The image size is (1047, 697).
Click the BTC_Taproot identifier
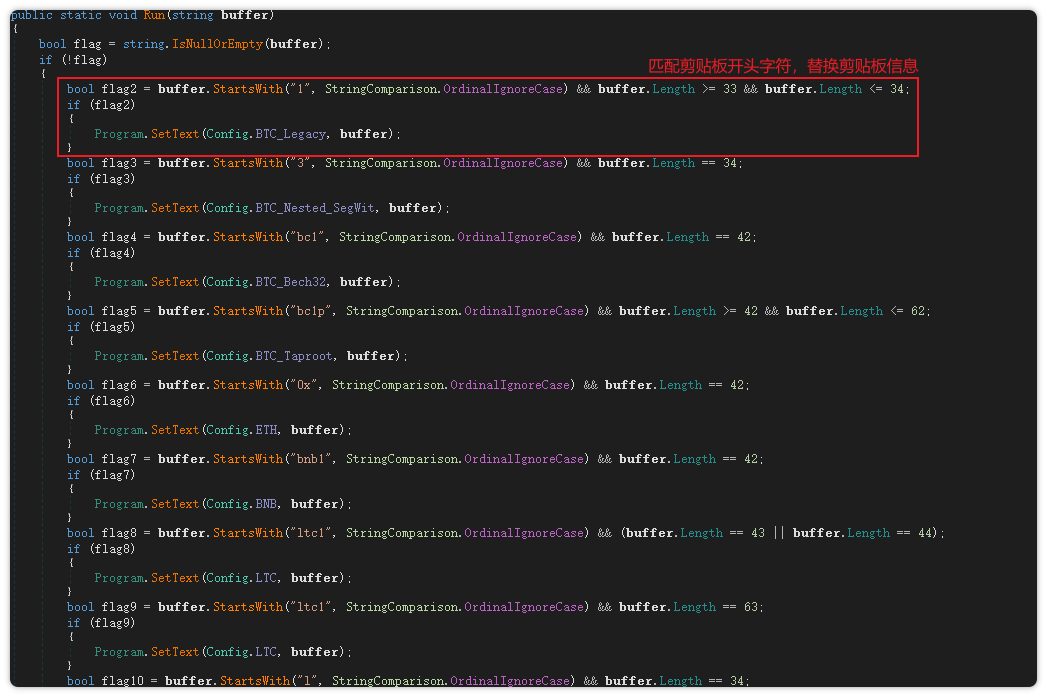coord(293,356)
